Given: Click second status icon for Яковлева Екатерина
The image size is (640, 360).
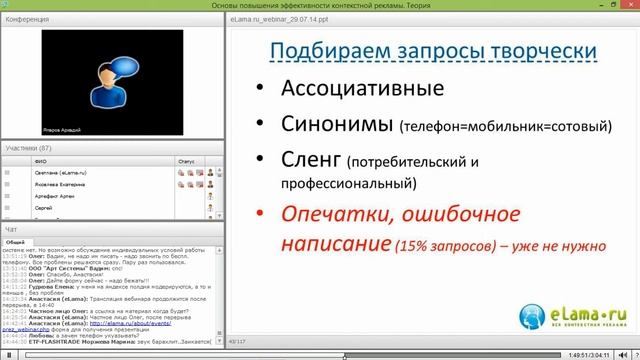Looking at the screenshot, I should pyautogui.click(x=190, y=185).
